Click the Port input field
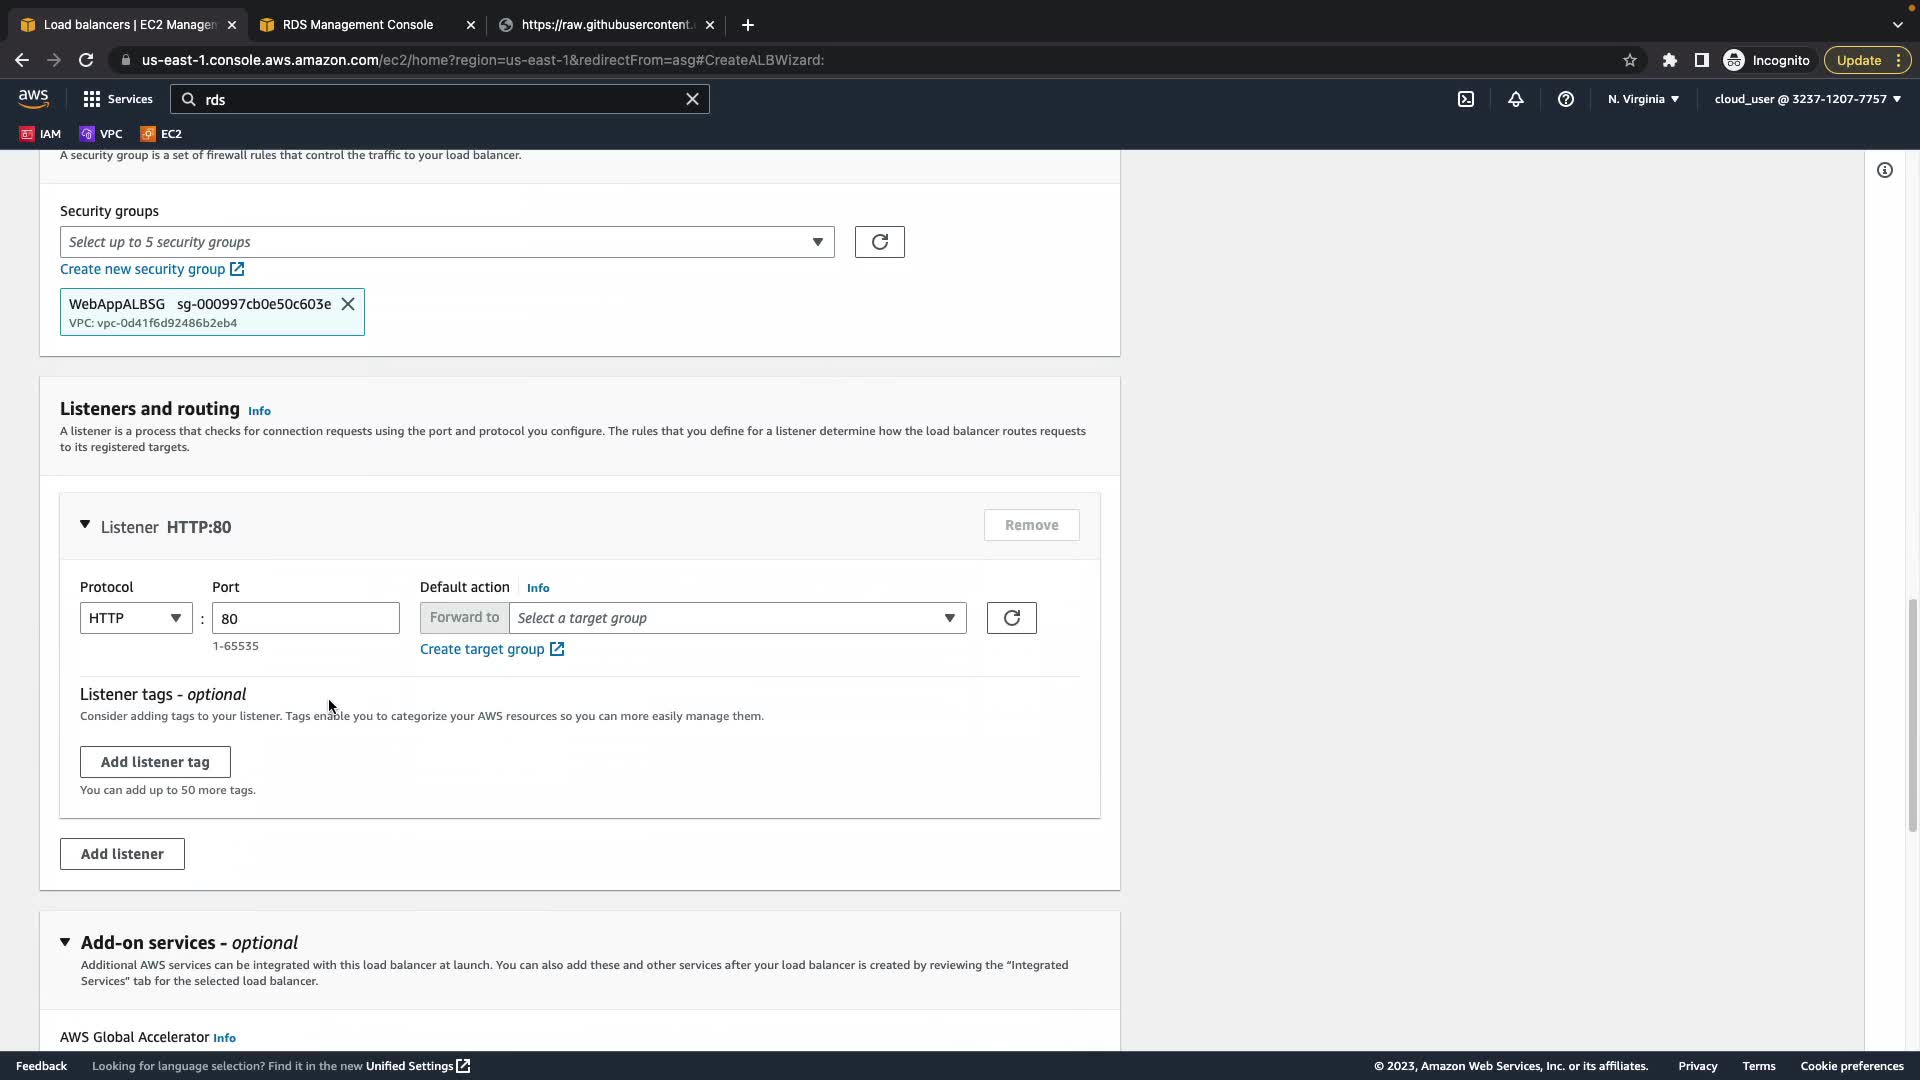The width and height of the screenshot is (1920, 1080). [x=305, y=618]
